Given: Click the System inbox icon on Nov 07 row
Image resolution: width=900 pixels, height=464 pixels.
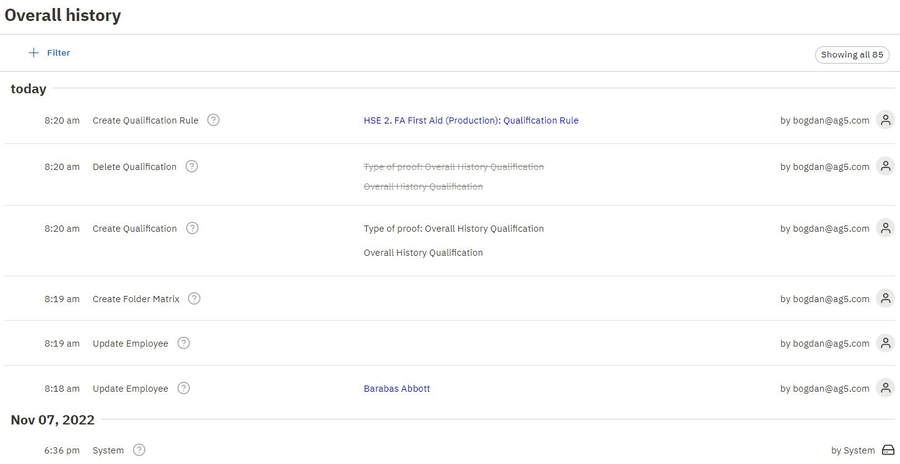Looking at the screenshot, I should (887, 450).
